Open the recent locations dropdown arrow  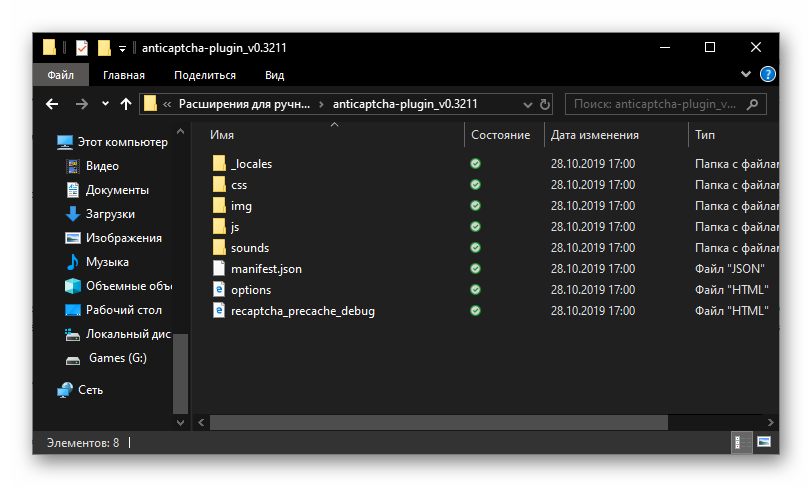coord(105,104)
